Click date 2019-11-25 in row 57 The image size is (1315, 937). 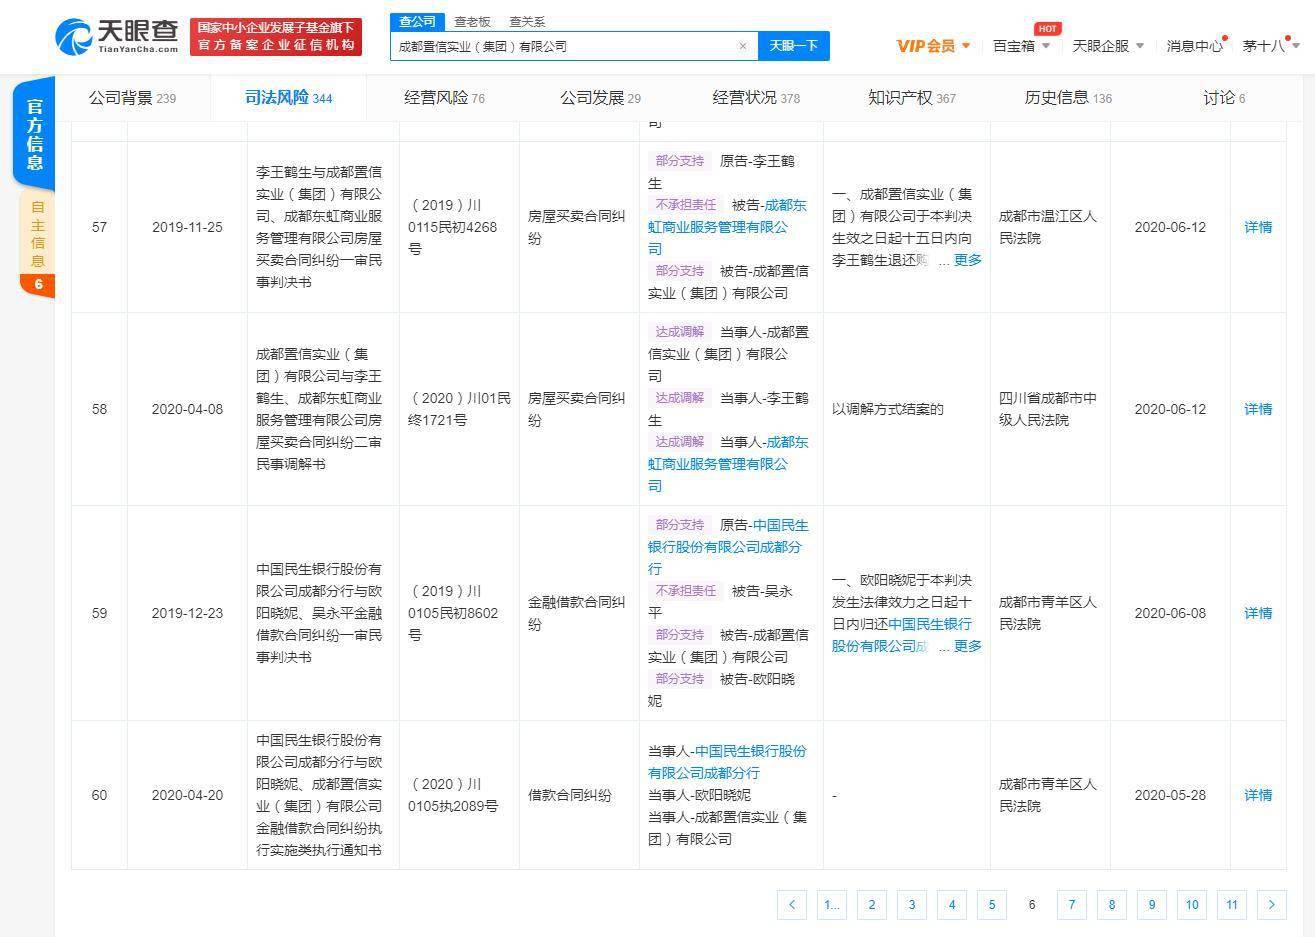pyautogui.click(x=187, y=227)
